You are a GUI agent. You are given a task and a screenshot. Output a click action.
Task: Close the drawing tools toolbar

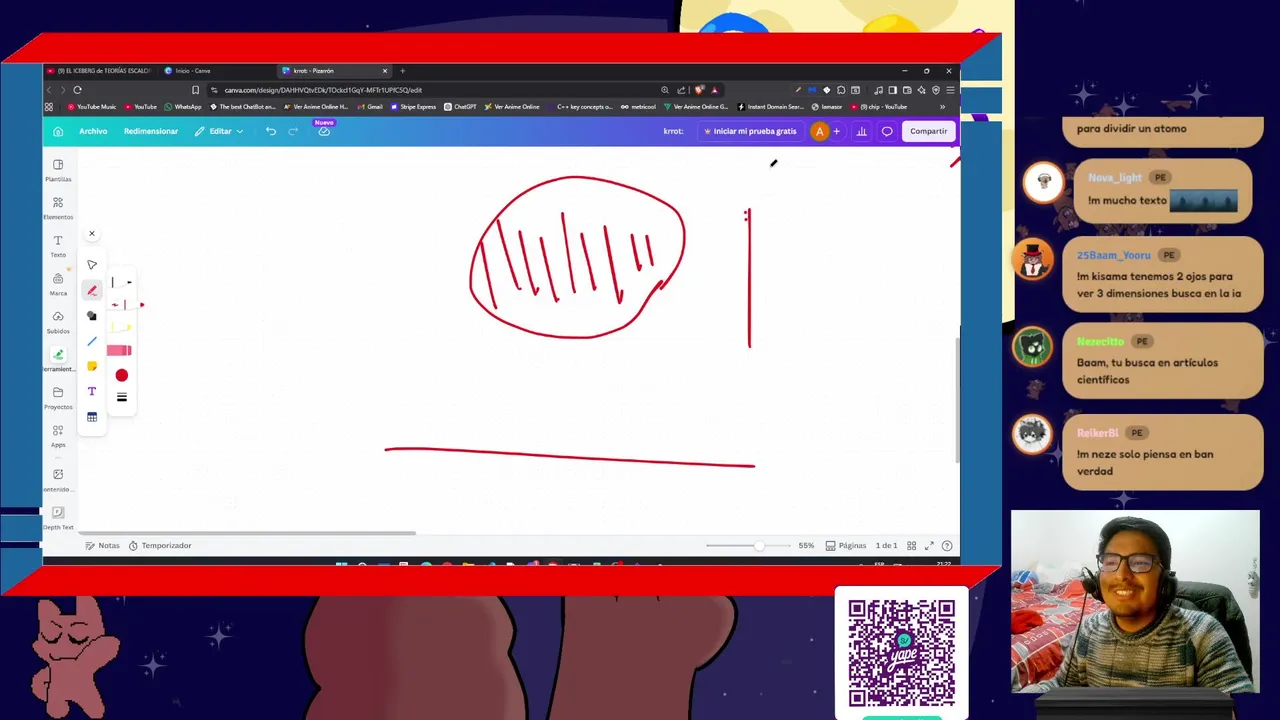coord(91,234)
